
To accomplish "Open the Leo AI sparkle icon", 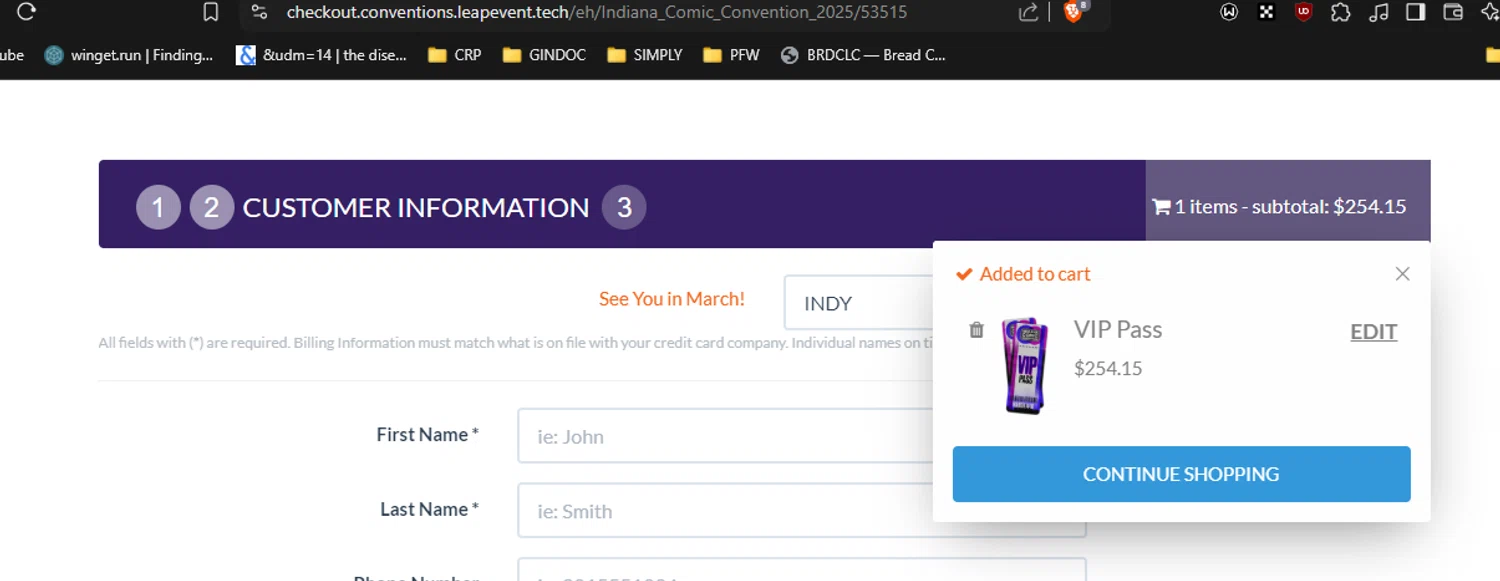I will (1489, 12).
